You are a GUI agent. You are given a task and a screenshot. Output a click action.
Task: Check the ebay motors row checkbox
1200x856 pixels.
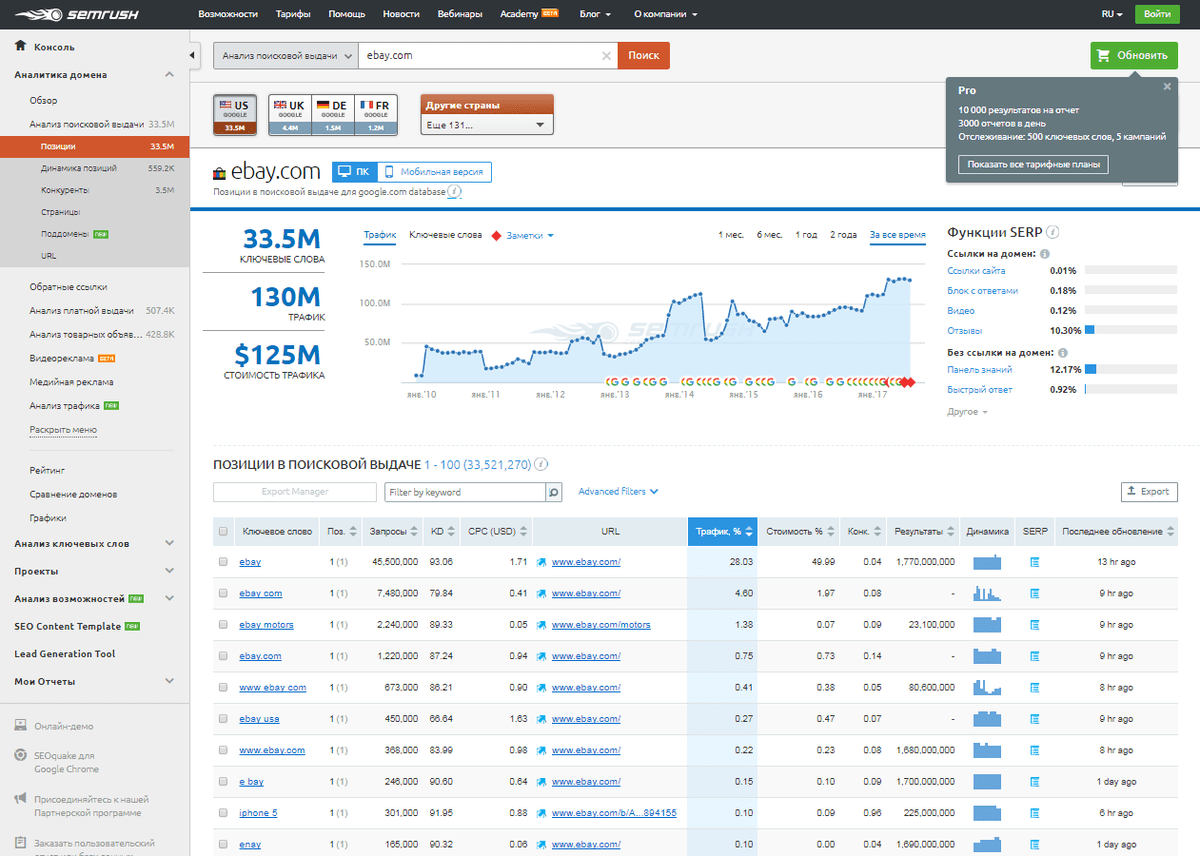tap(223, 625)
